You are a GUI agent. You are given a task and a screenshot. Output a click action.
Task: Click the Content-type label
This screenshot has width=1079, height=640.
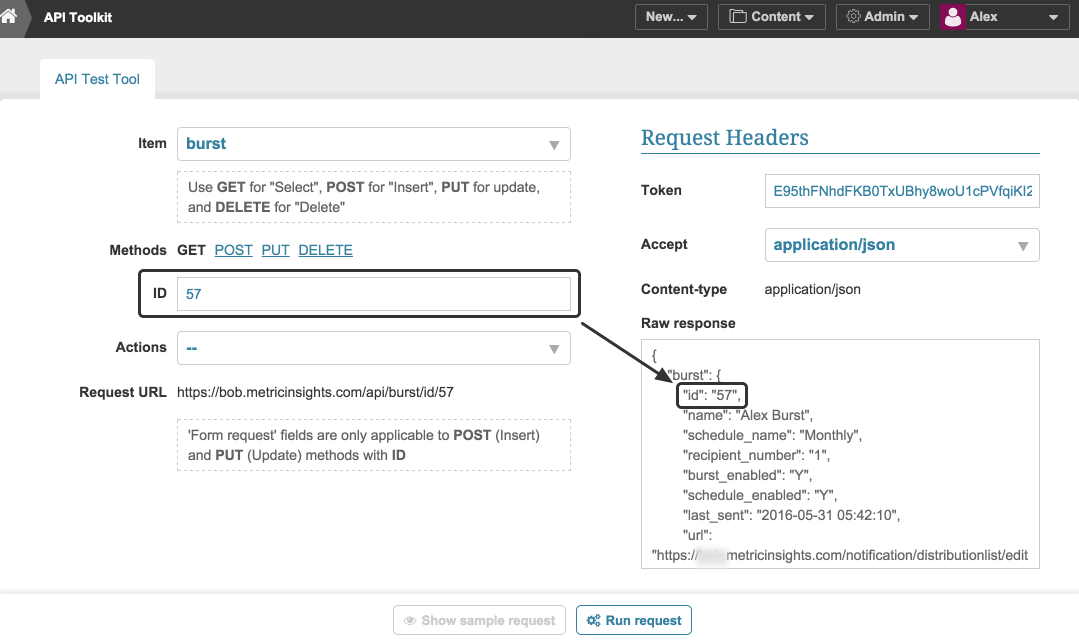(684, 289)
